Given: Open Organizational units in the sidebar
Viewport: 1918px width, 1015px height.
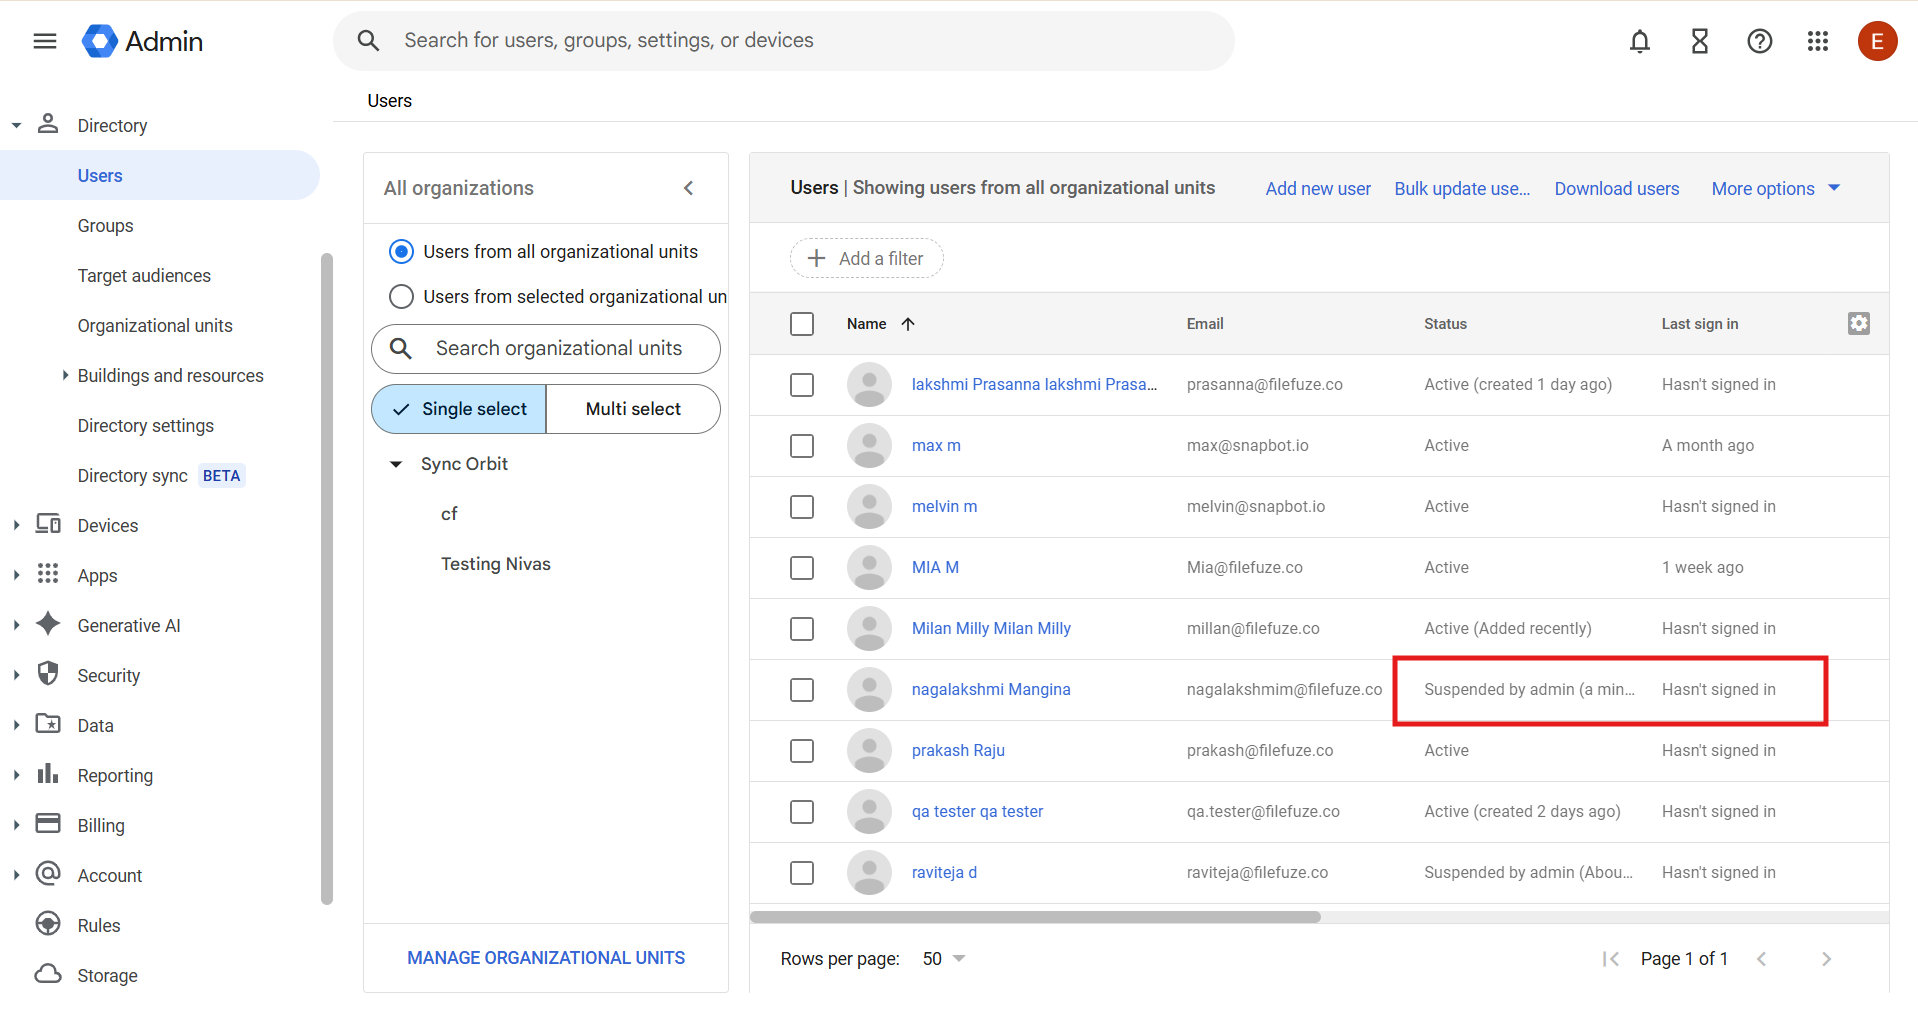Looking at the screenshot, I should (x=155, y=326).
